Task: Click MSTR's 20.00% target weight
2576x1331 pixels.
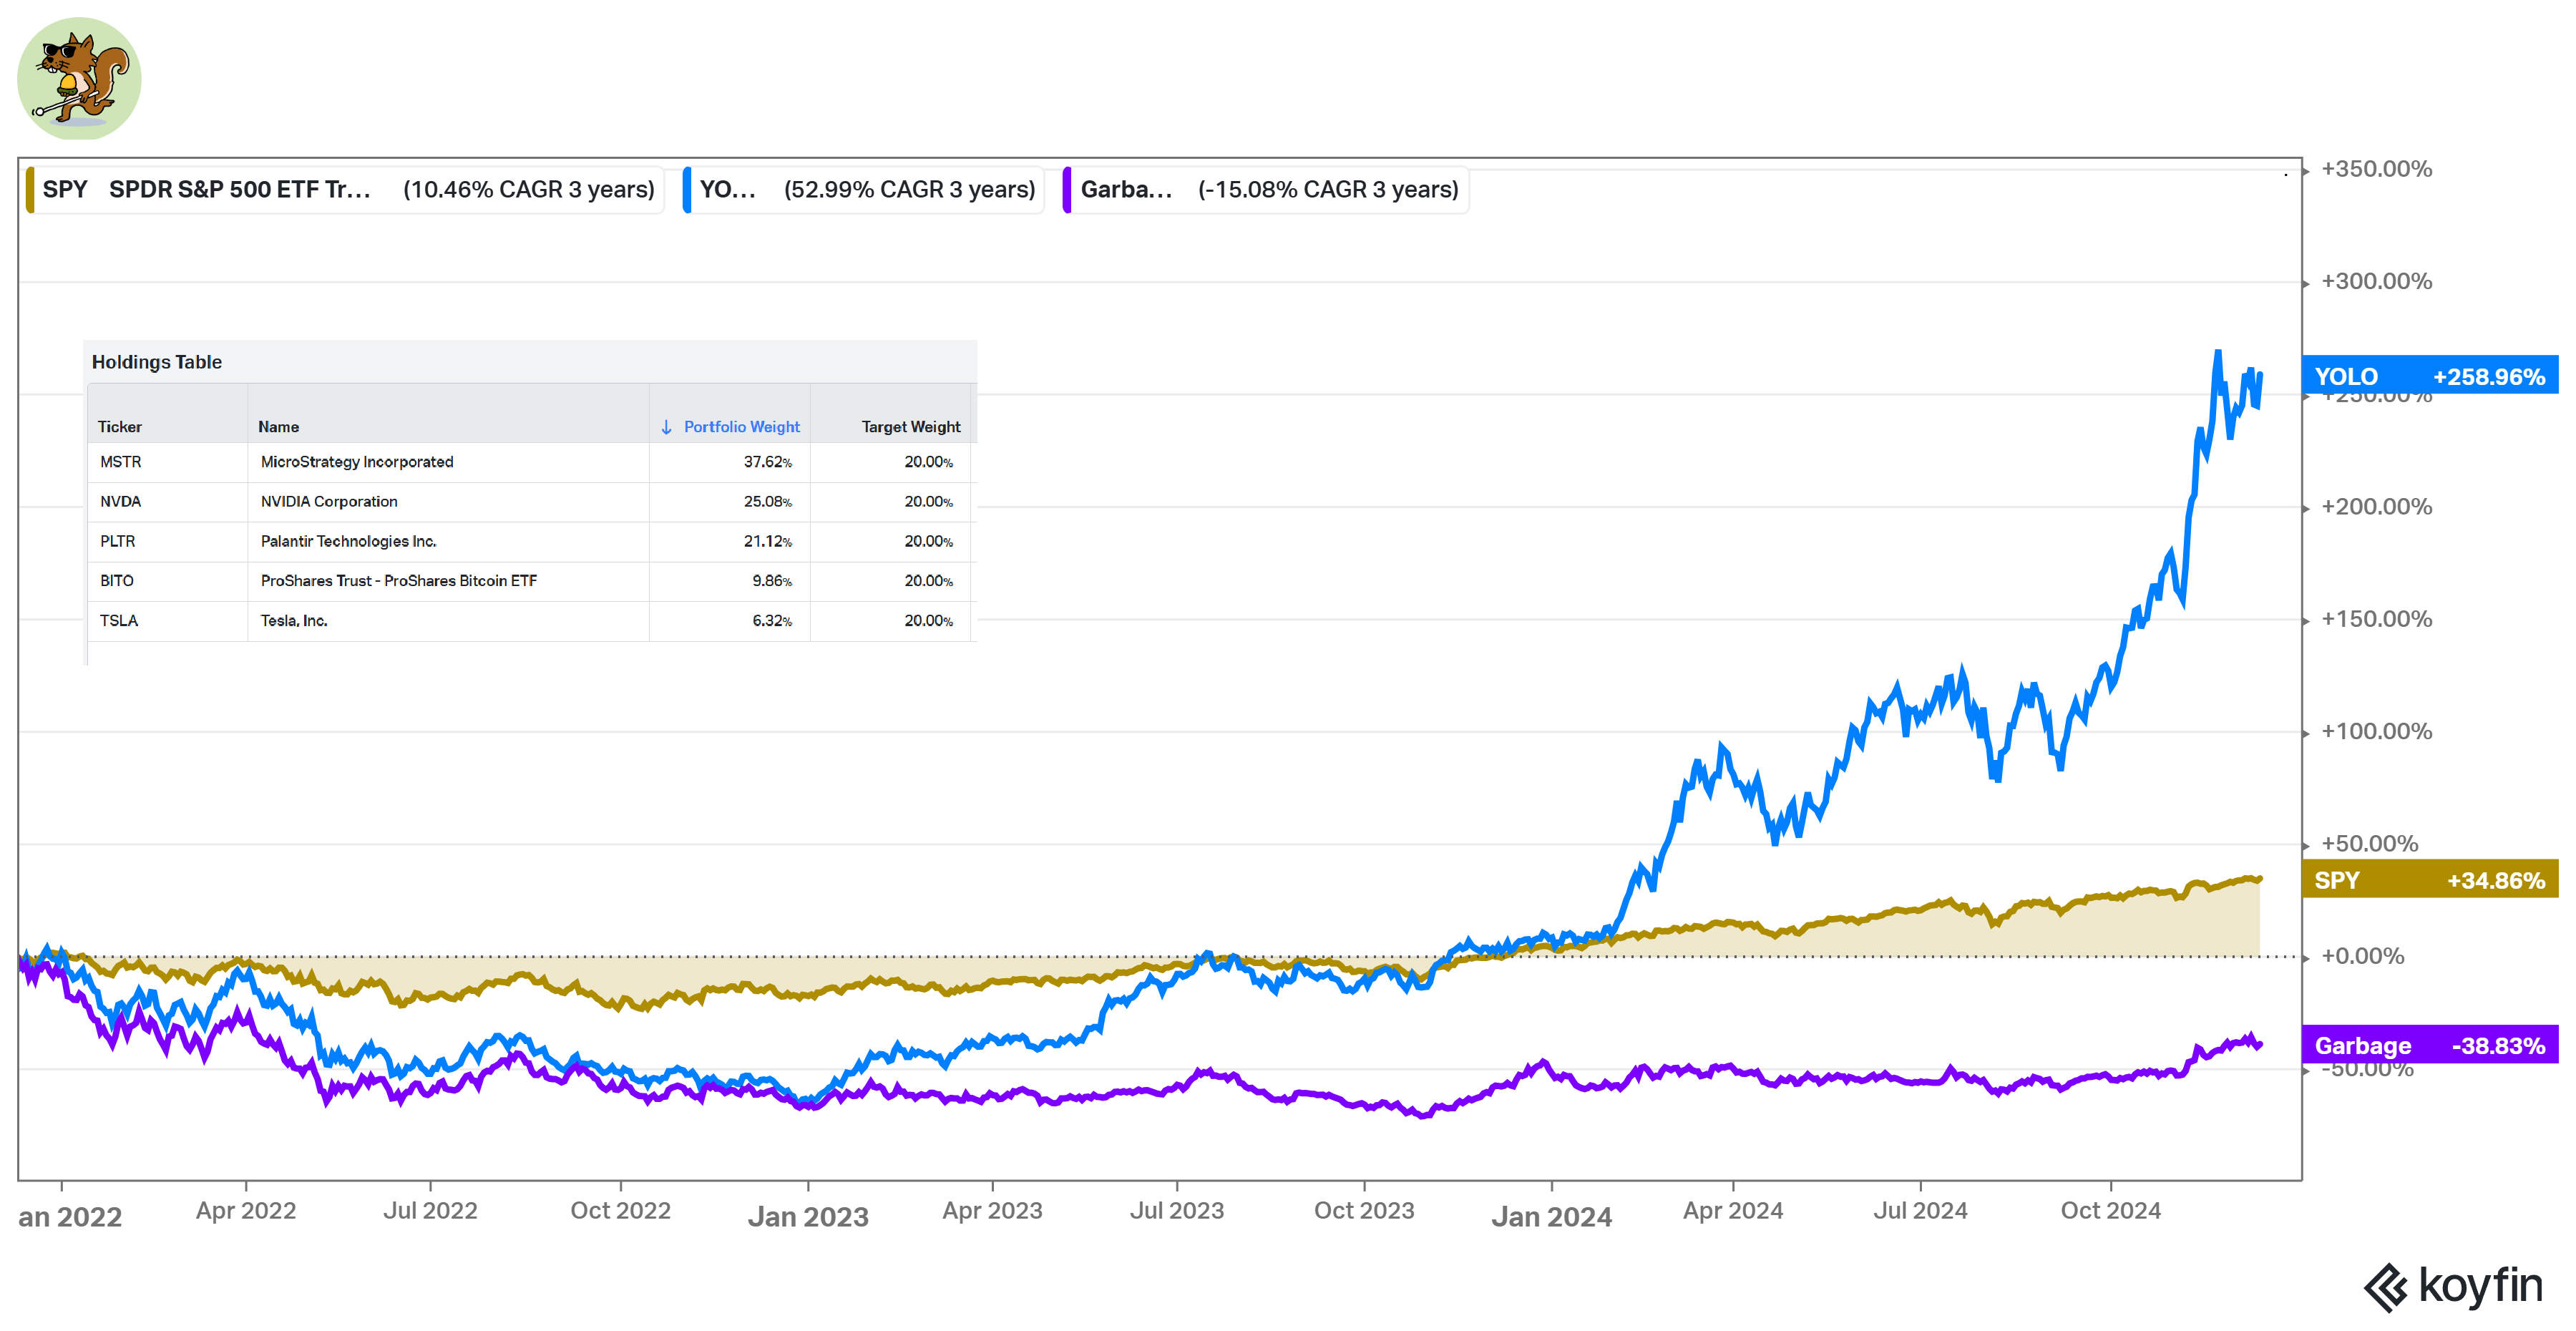Action: [929, 462]
